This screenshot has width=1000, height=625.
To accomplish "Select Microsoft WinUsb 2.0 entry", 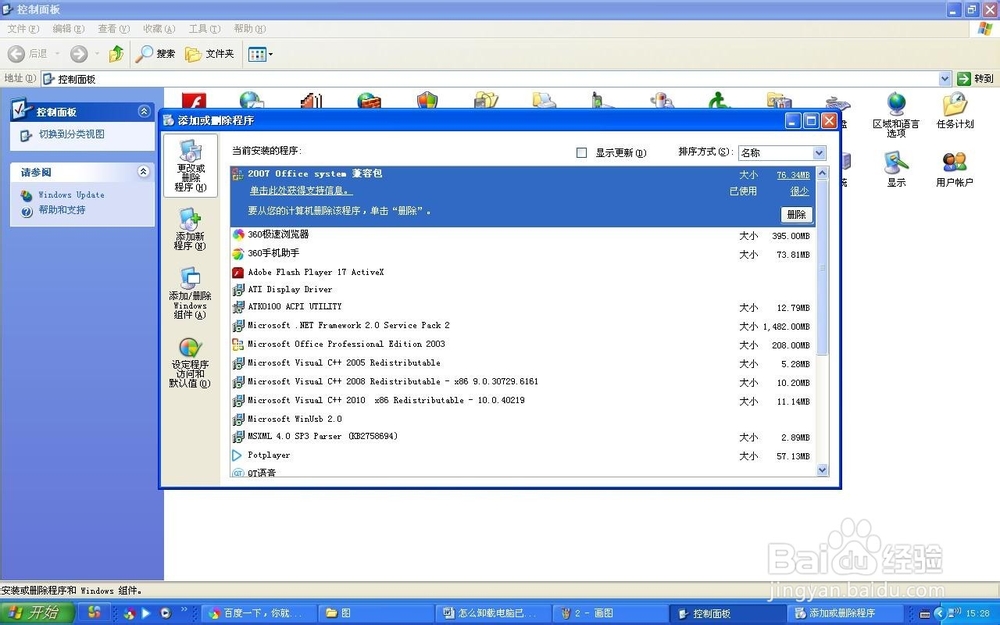I will [523, 419].
